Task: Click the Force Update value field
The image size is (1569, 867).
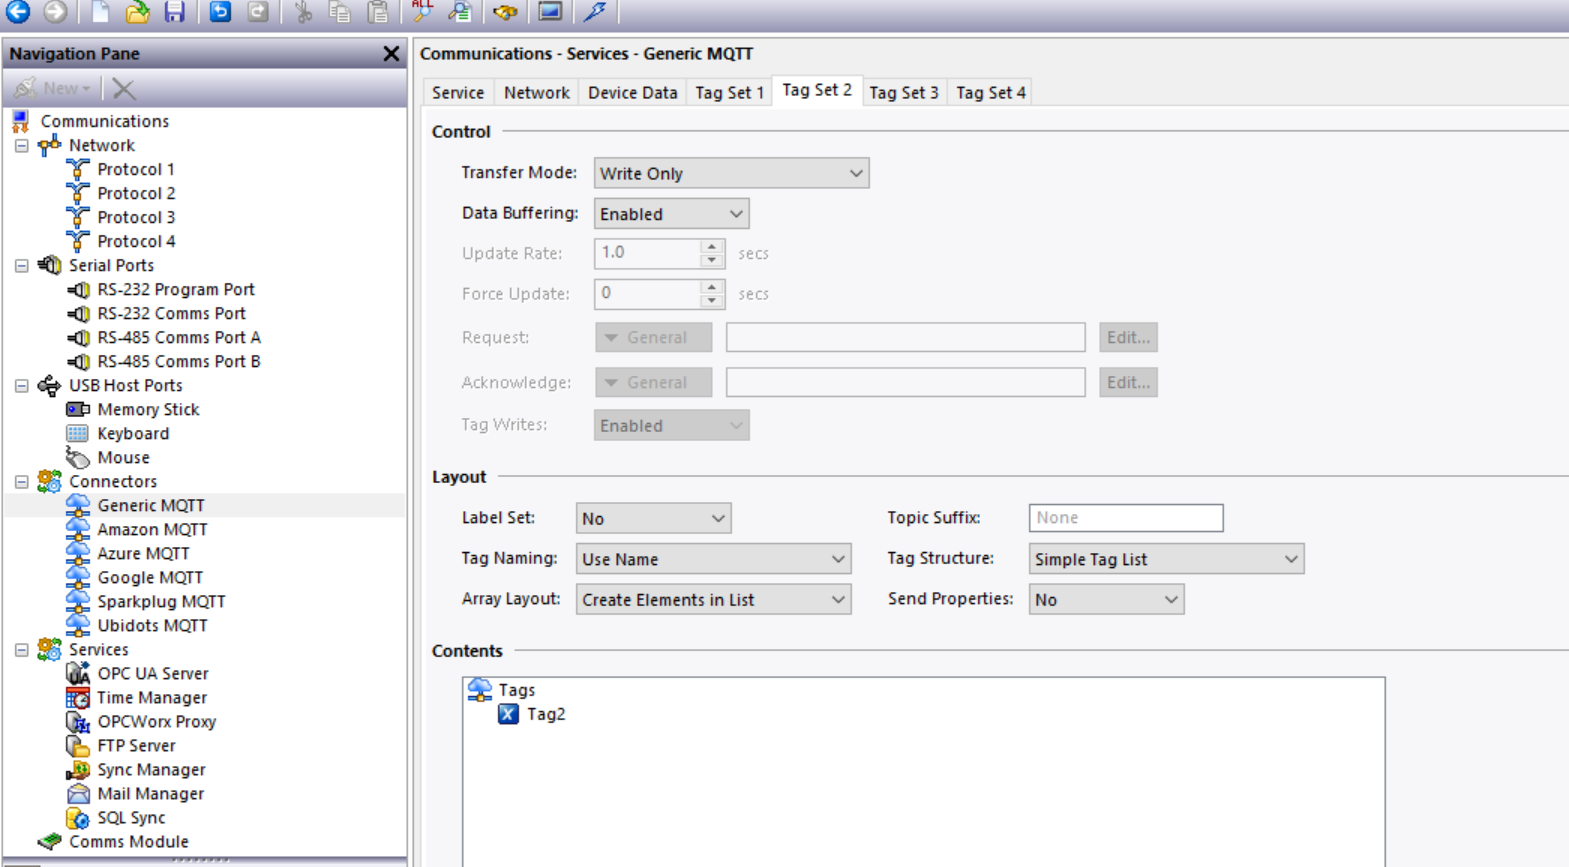Action: click(648, 293)
